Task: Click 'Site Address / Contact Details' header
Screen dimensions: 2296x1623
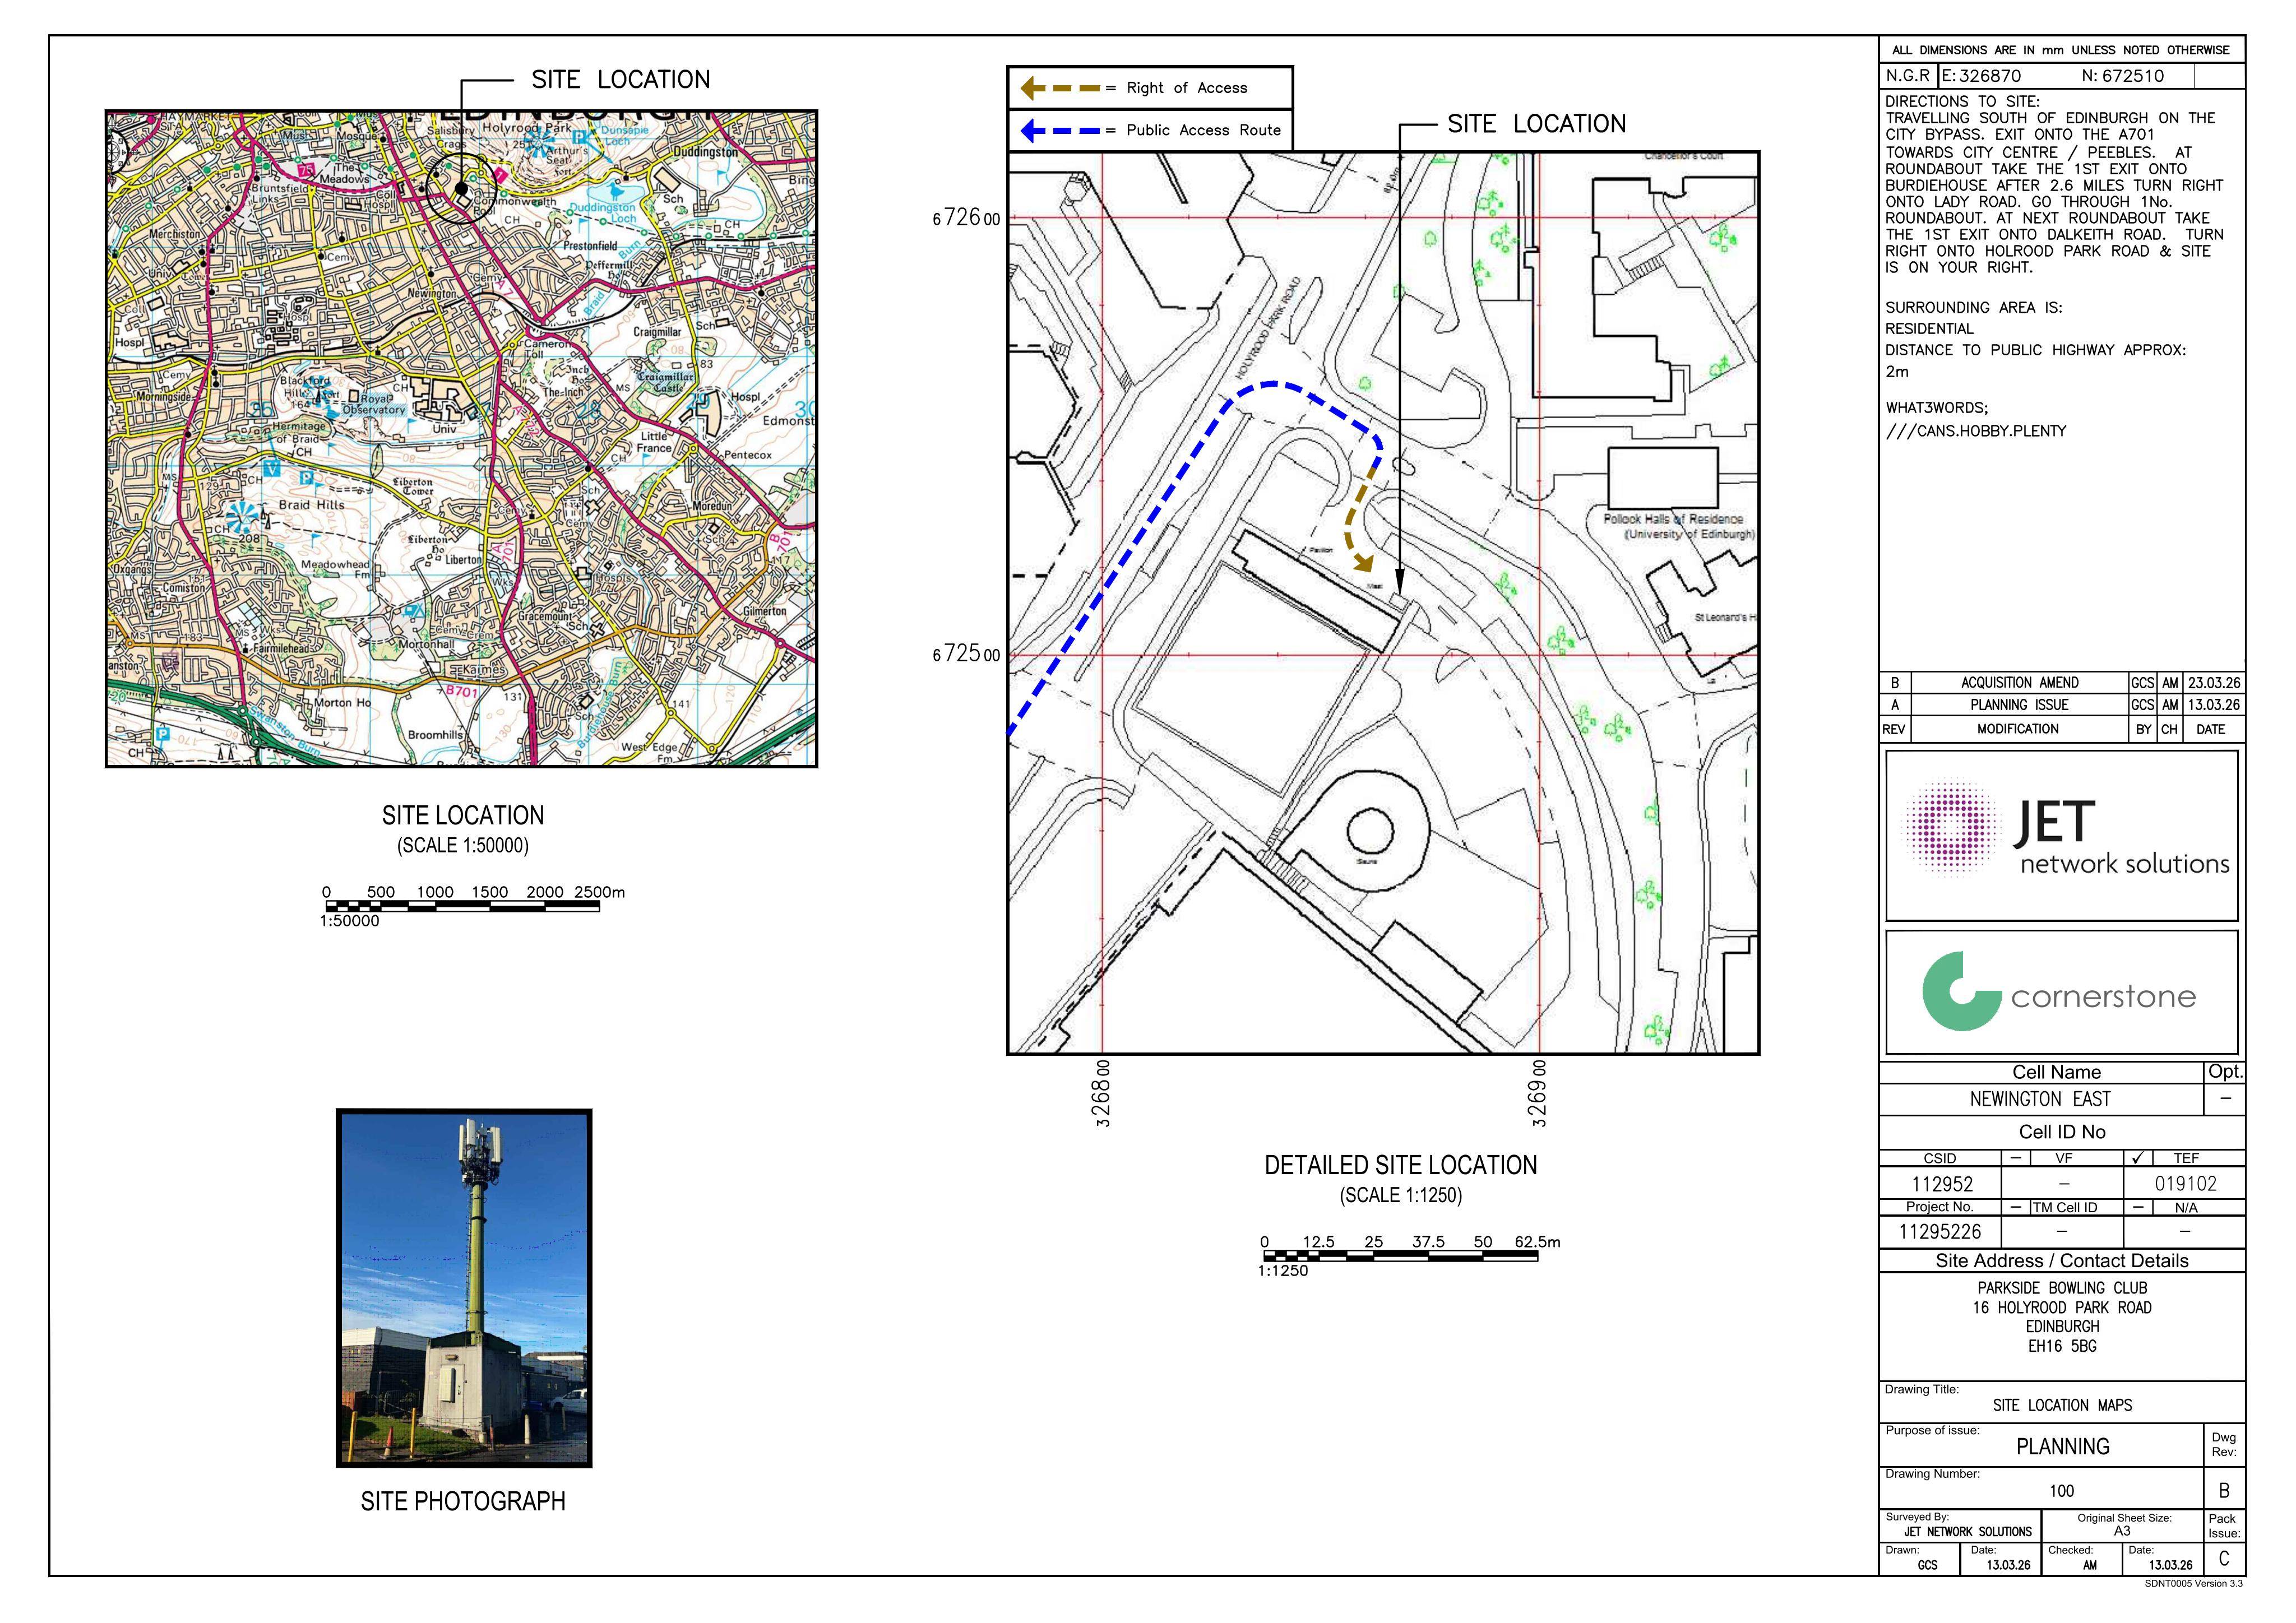Action: pos(2062,1261)
